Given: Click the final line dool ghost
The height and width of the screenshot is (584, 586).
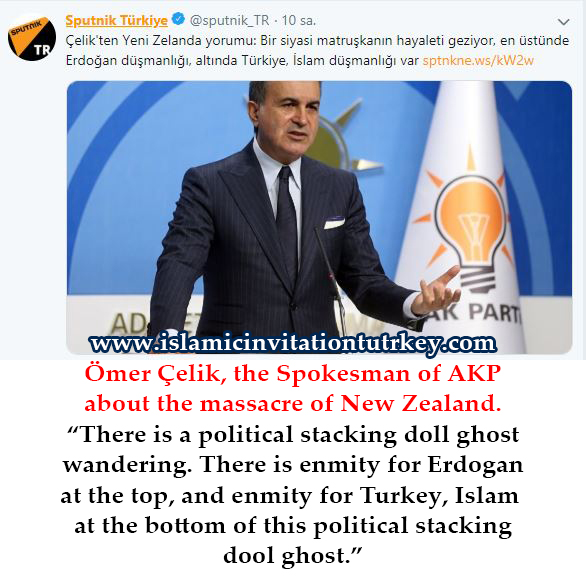Looking at the screenshot, I should (x=293, y=556).
